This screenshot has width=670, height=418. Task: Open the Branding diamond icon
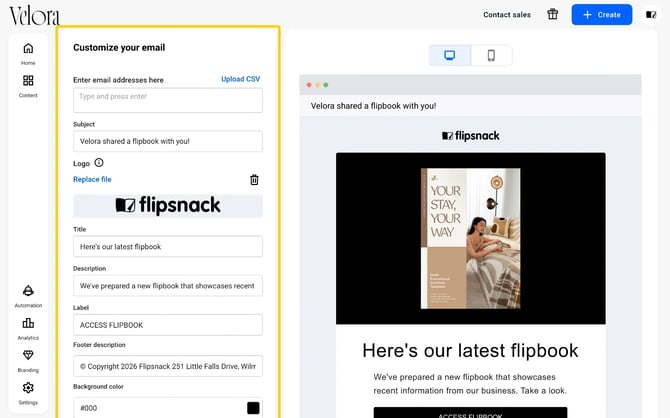[x=28, y=355]
